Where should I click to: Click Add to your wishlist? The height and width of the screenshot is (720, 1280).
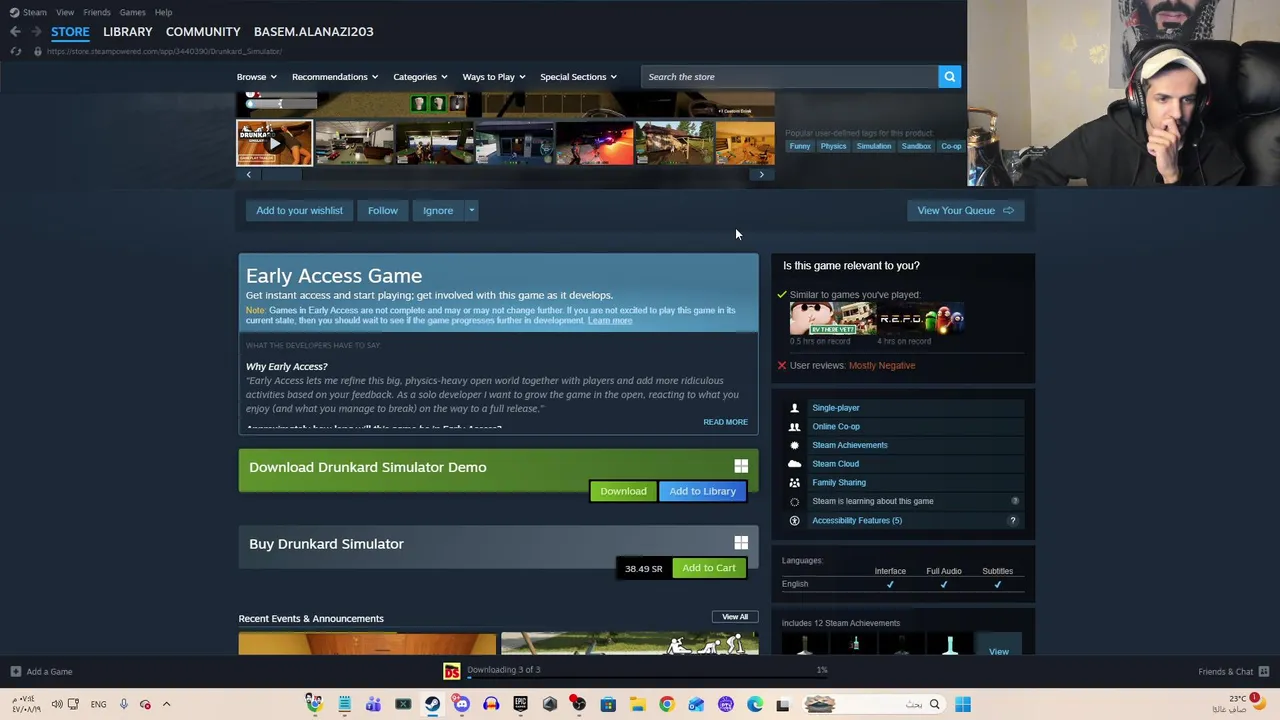(x=299, y=211)
